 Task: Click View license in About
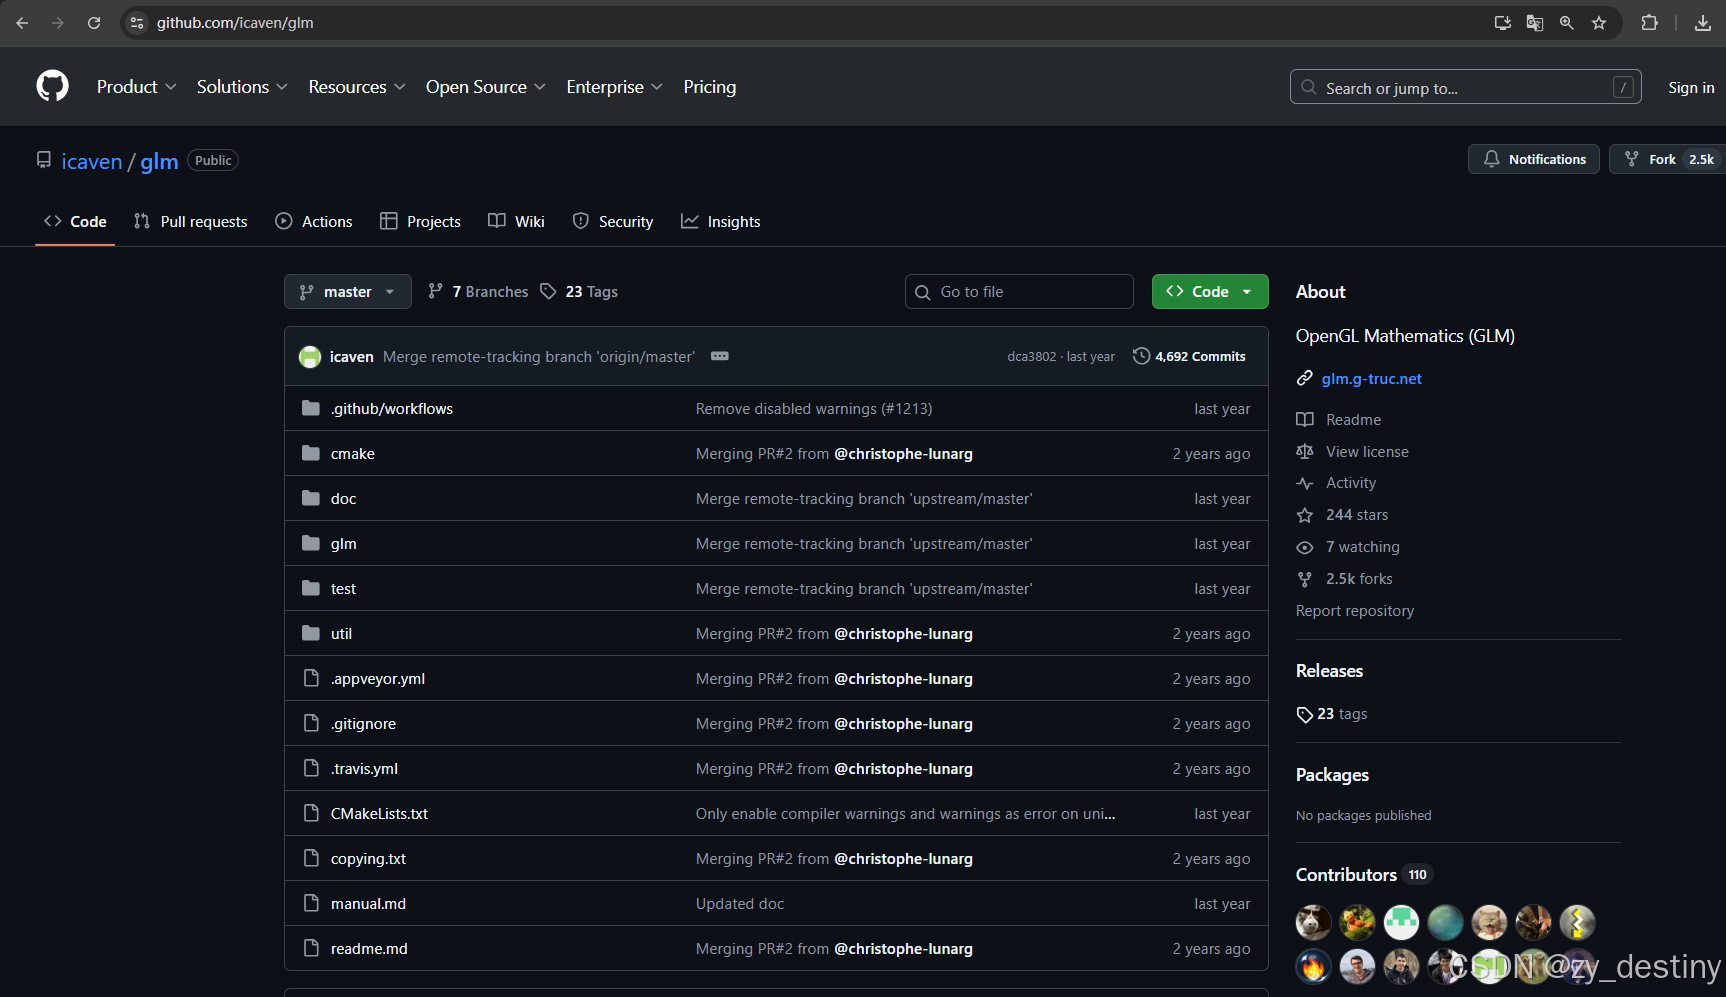tap(1367, 452)
